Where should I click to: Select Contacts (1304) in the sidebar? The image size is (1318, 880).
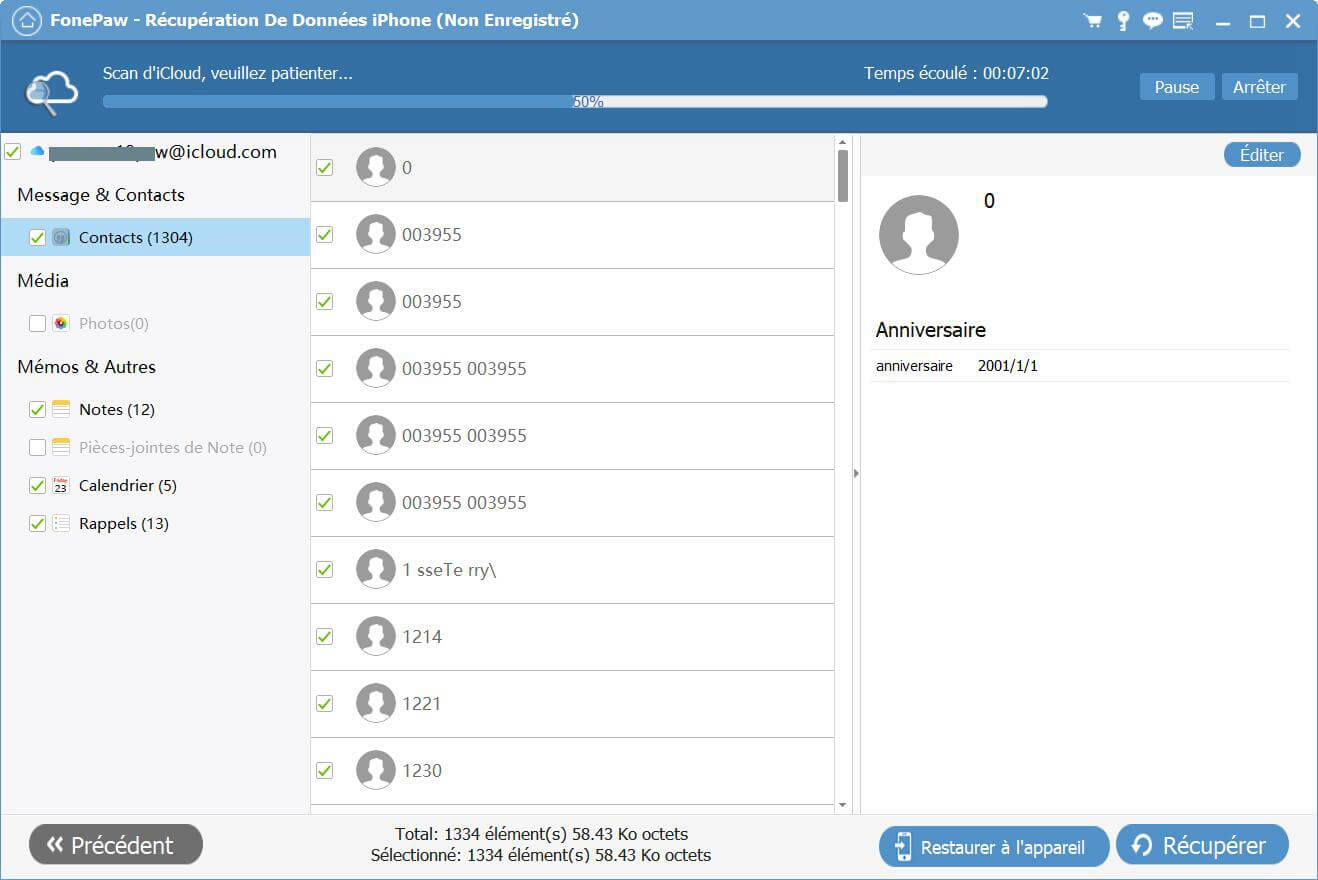click(135, 237)
